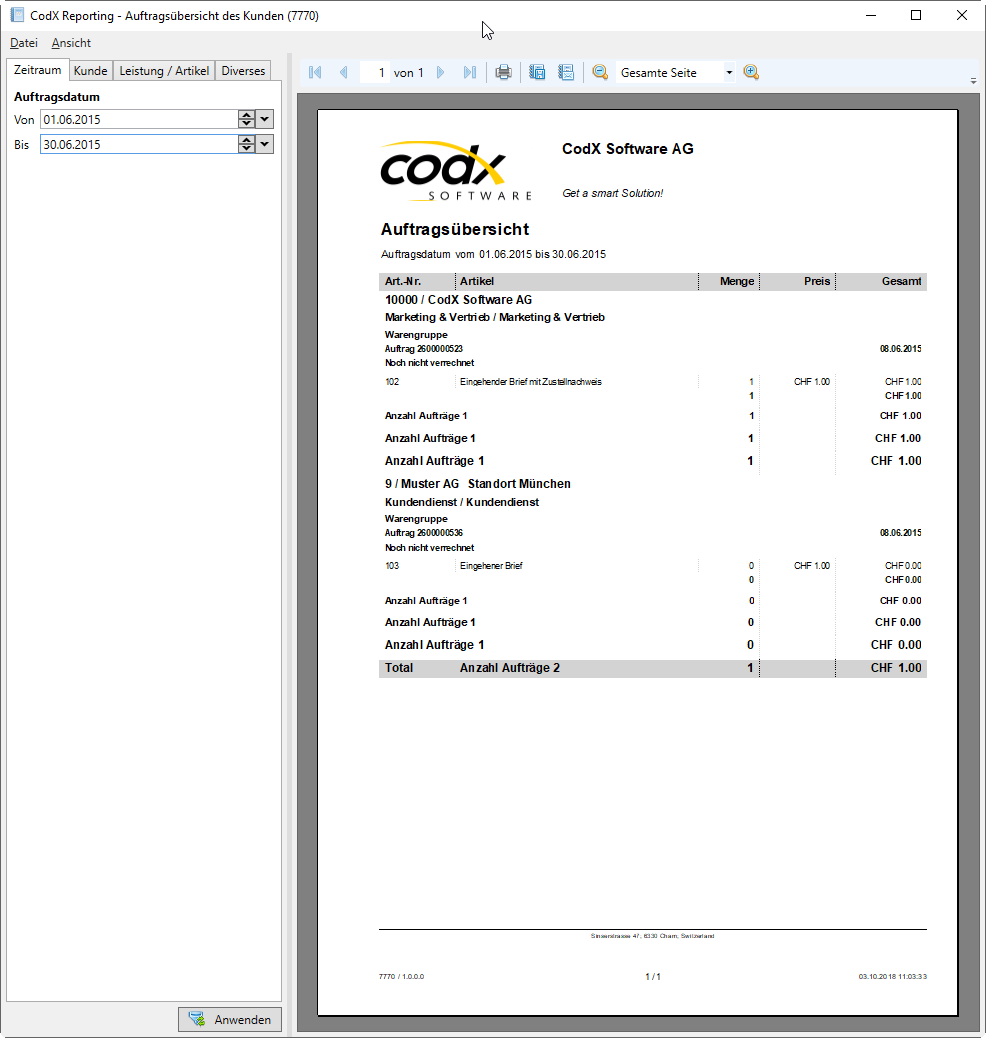The image size is (986, 1038).
Task: Click the Von date spinner arrows
Action: pyautogui.click(x=246, y=119)
